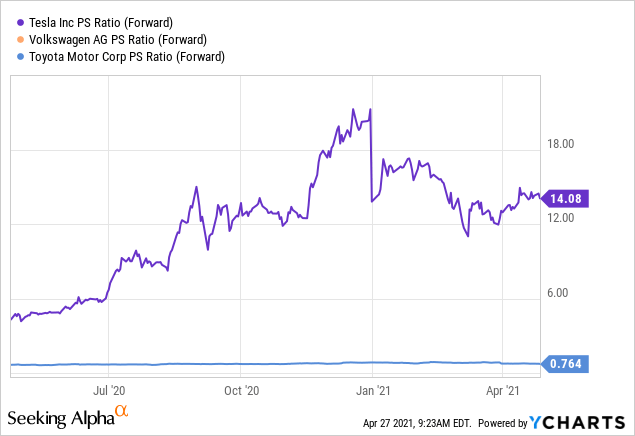Select Volkswagen AG PS Ratio legend label
635x436 pixels.
[118, 40]
